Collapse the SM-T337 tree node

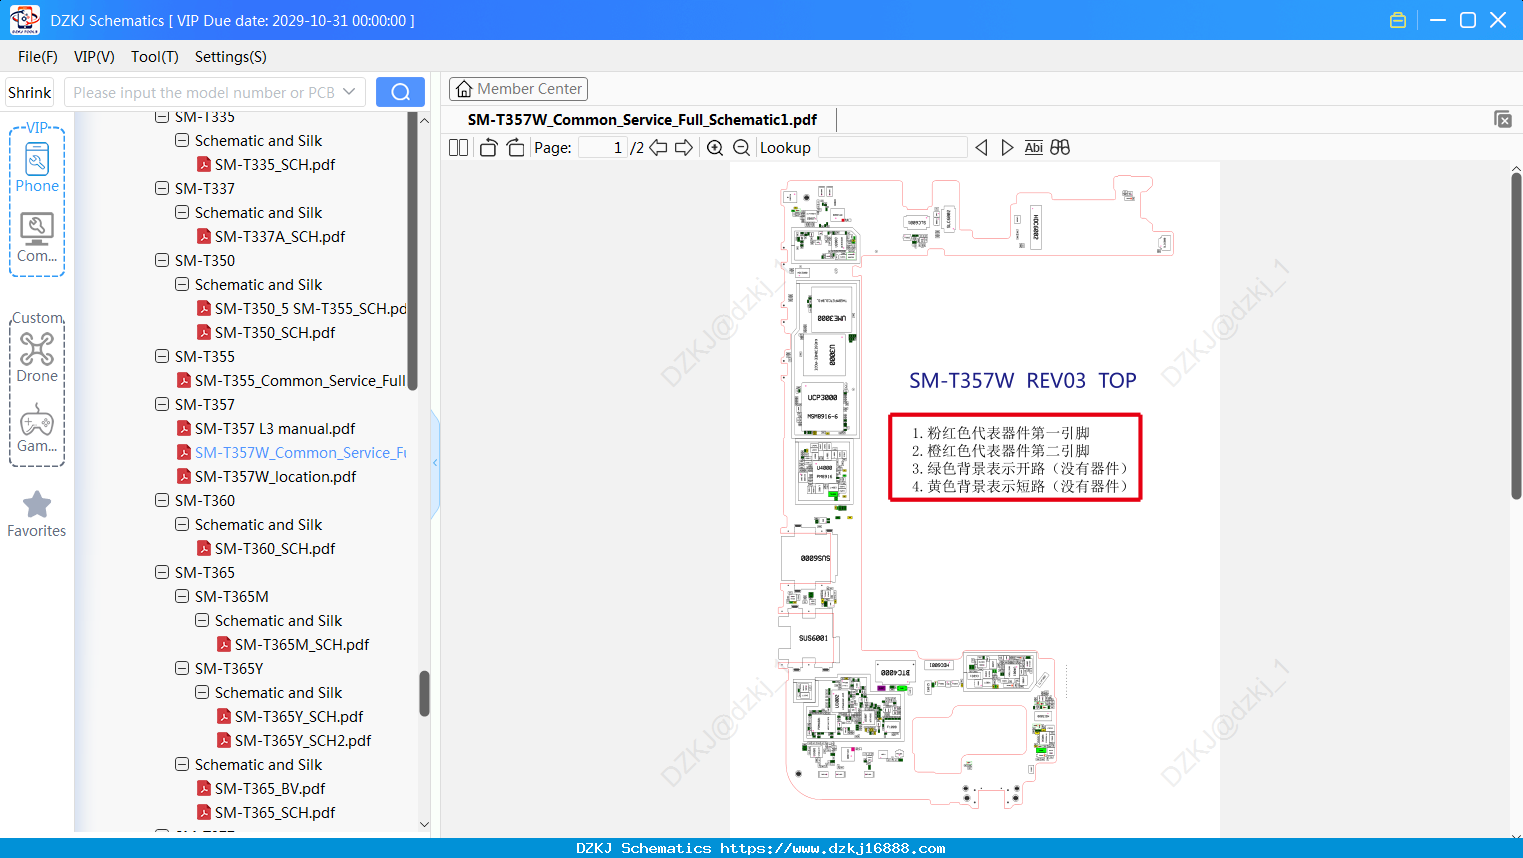click(x=162, y=188)
